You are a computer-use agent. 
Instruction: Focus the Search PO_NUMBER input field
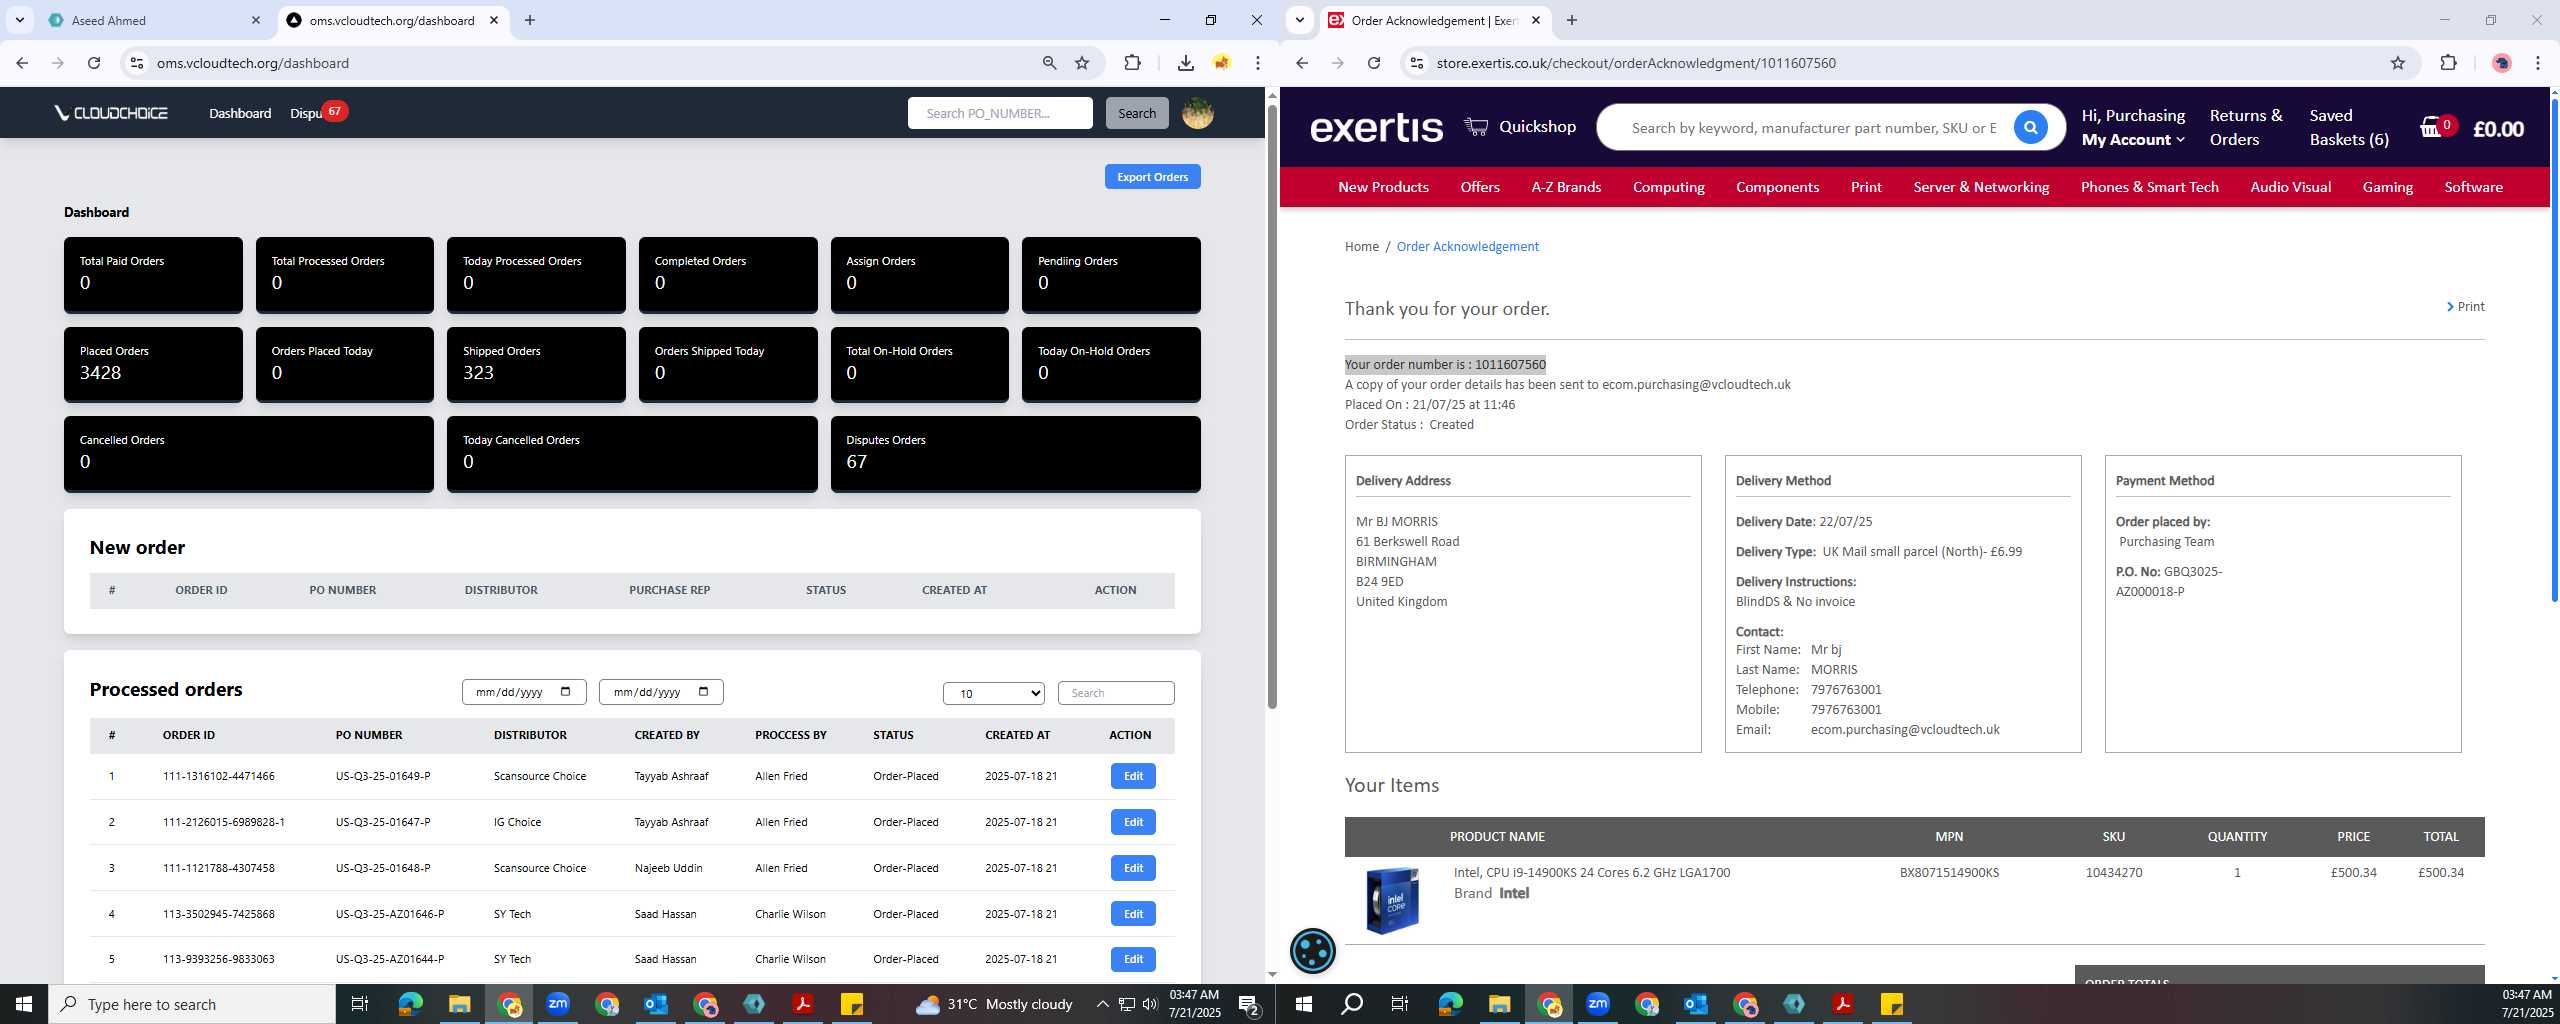click(1000, 113)
